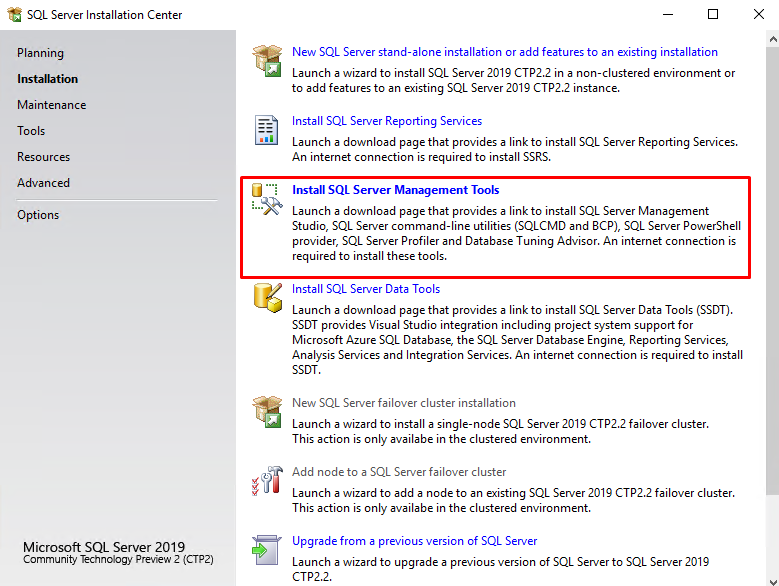Click the SQL Server Data Tools cylinder icon
The image size is (779, 586).
(268, 298)
